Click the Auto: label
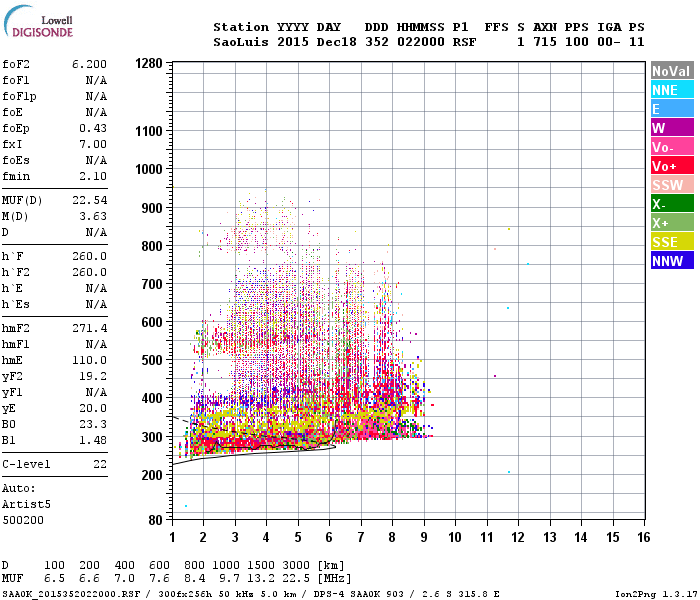The height and width of the screenshot is (600, 700). pos(19,488)
